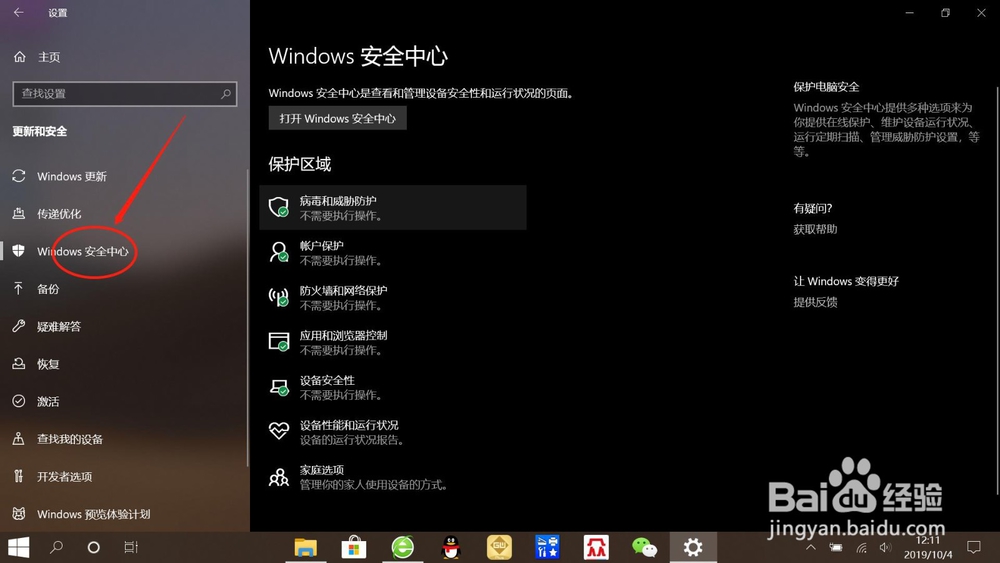Open the green e browser on taskbar
1000x563 pixels.
pyautogui.click(x=402, y=547)
